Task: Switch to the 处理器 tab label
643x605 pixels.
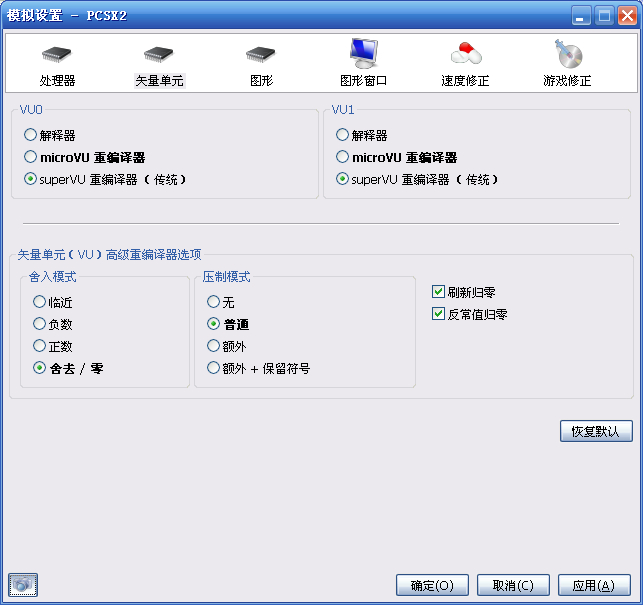Action: pos(57,81)
